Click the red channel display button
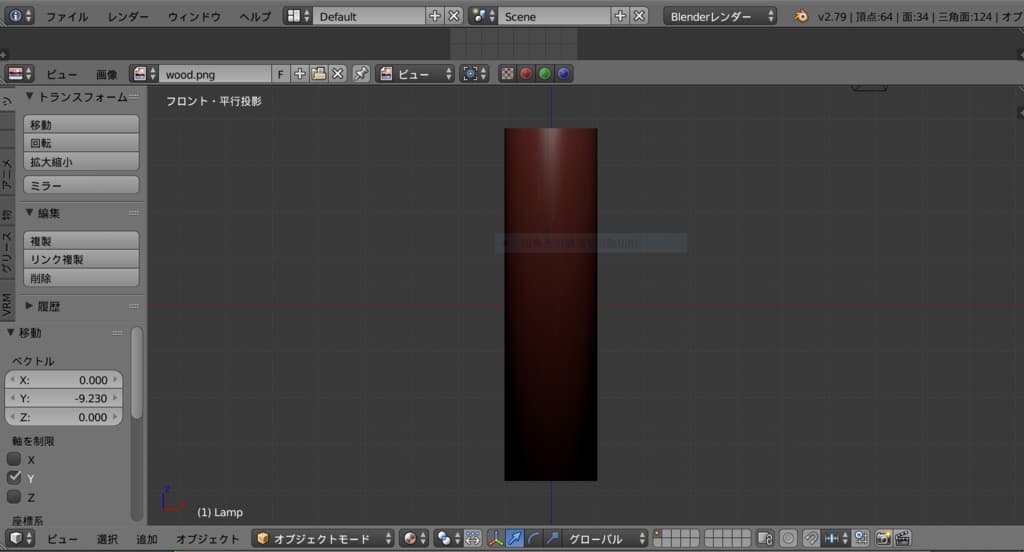 coord(526,74)
